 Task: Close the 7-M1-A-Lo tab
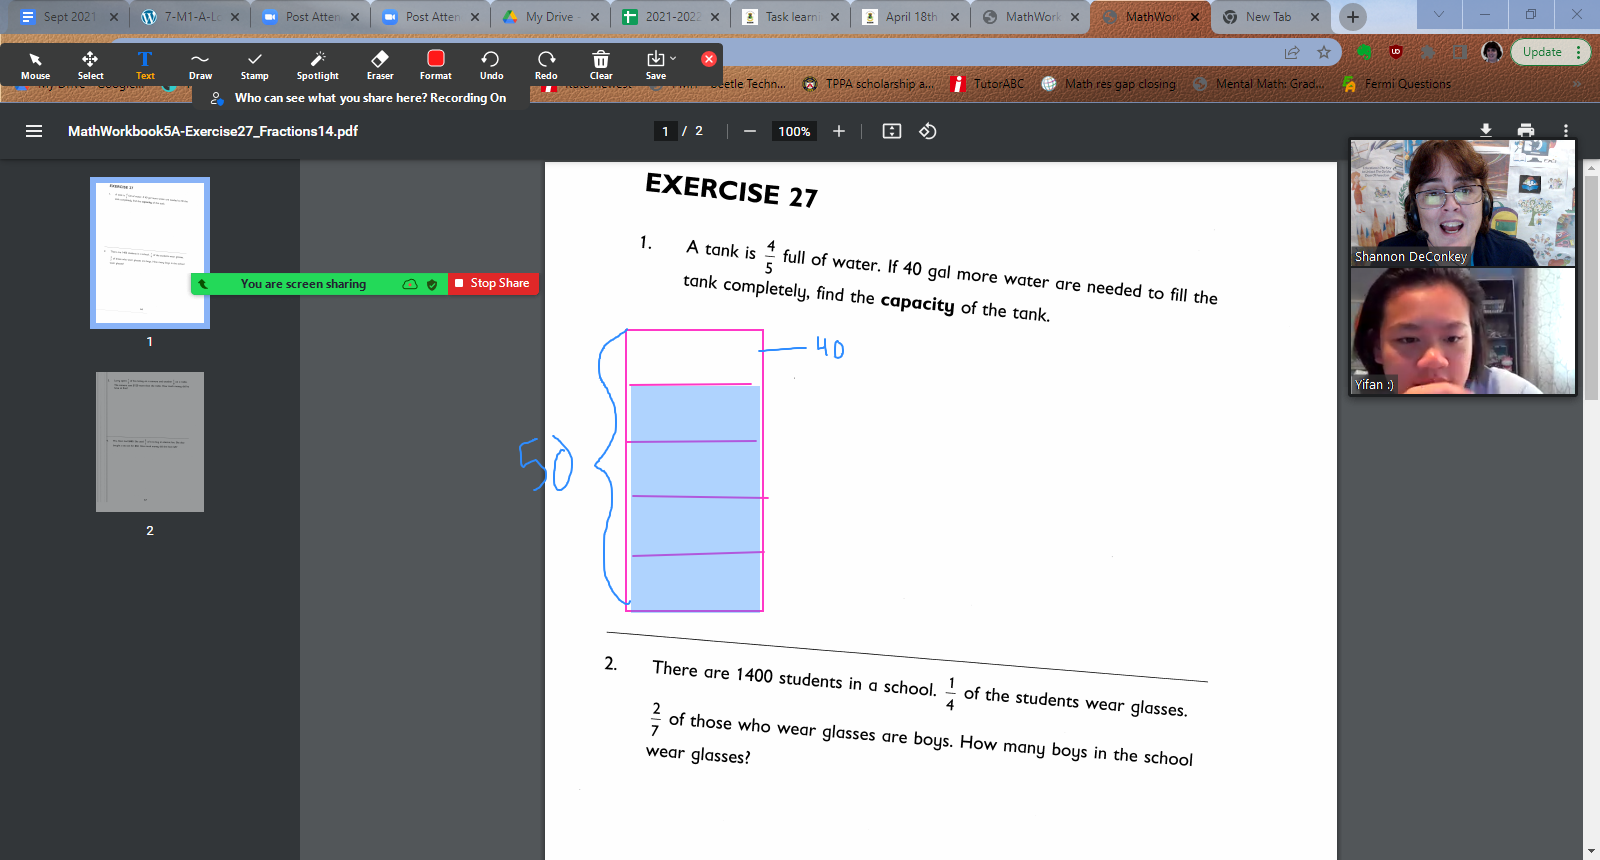click(235, 17)
